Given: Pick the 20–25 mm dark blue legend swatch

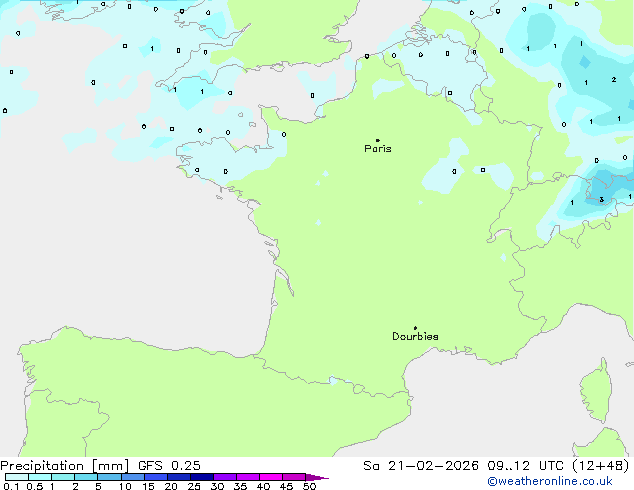Looking at the screenshot, I should [179, 477].
